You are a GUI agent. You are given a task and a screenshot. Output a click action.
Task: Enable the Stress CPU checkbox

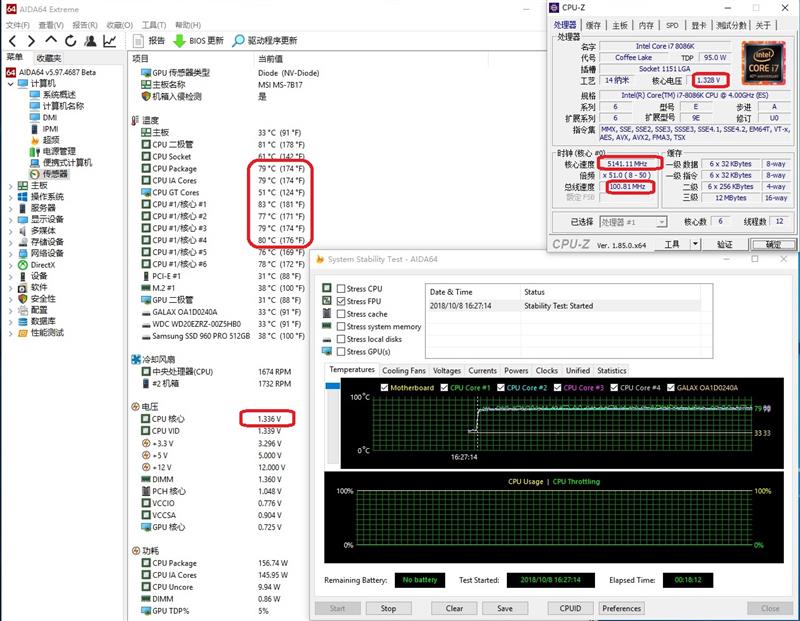341,289
